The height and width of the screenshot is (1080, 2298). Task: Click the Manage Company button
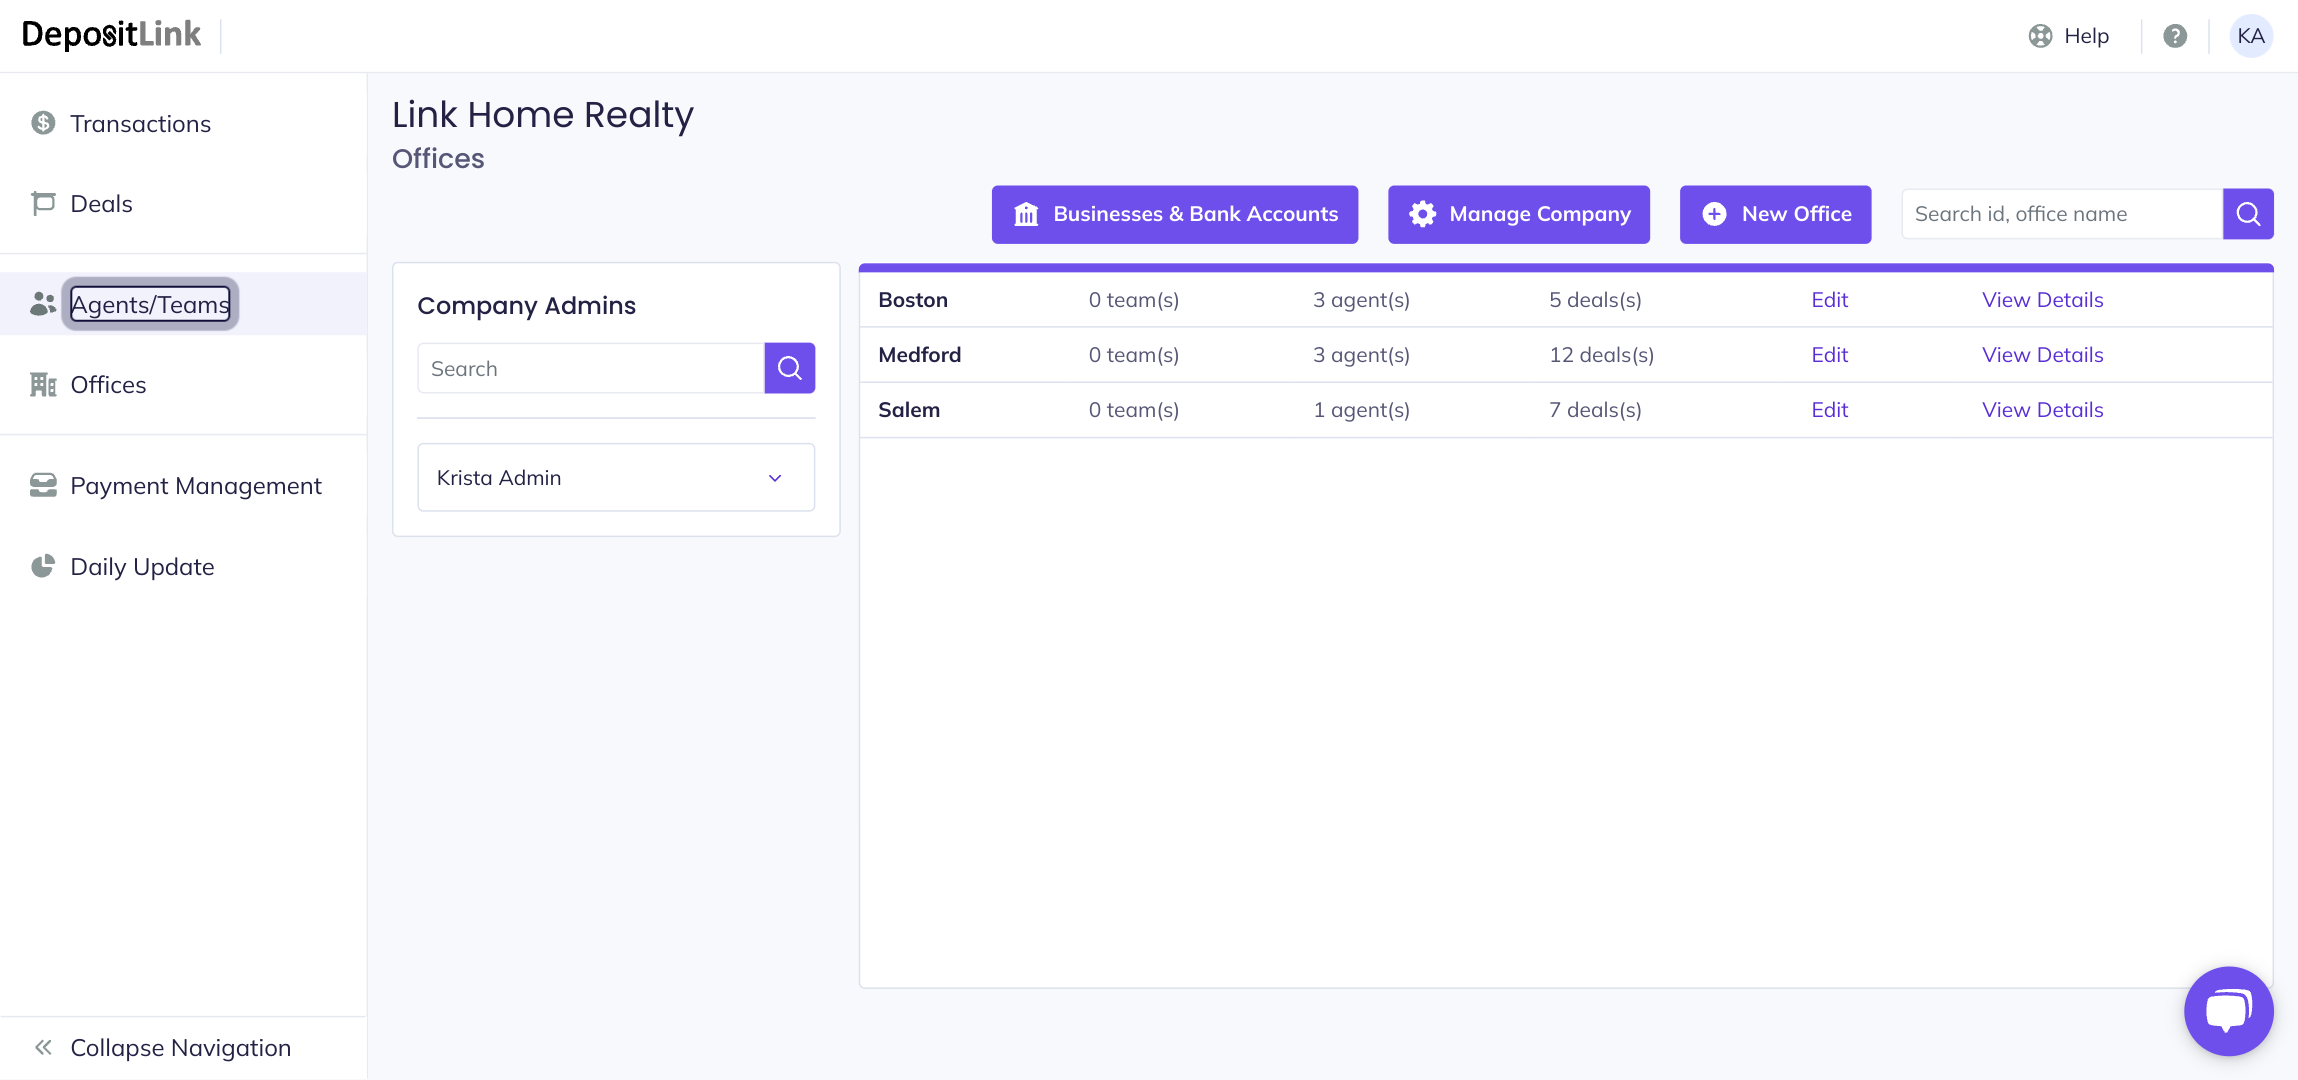[x=1518, y=214]
